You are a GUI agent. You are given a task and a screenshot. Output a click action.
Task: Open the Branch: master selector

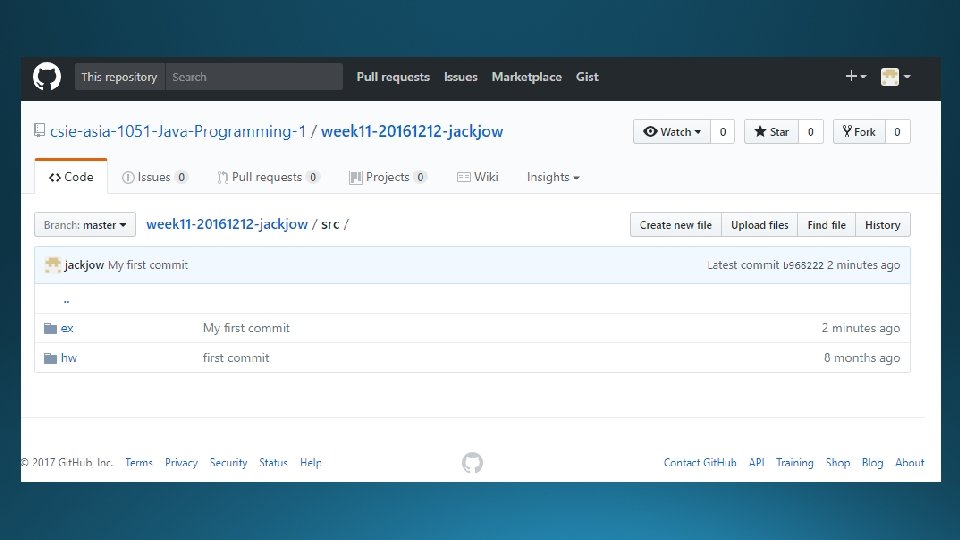(x=85, y=225)
